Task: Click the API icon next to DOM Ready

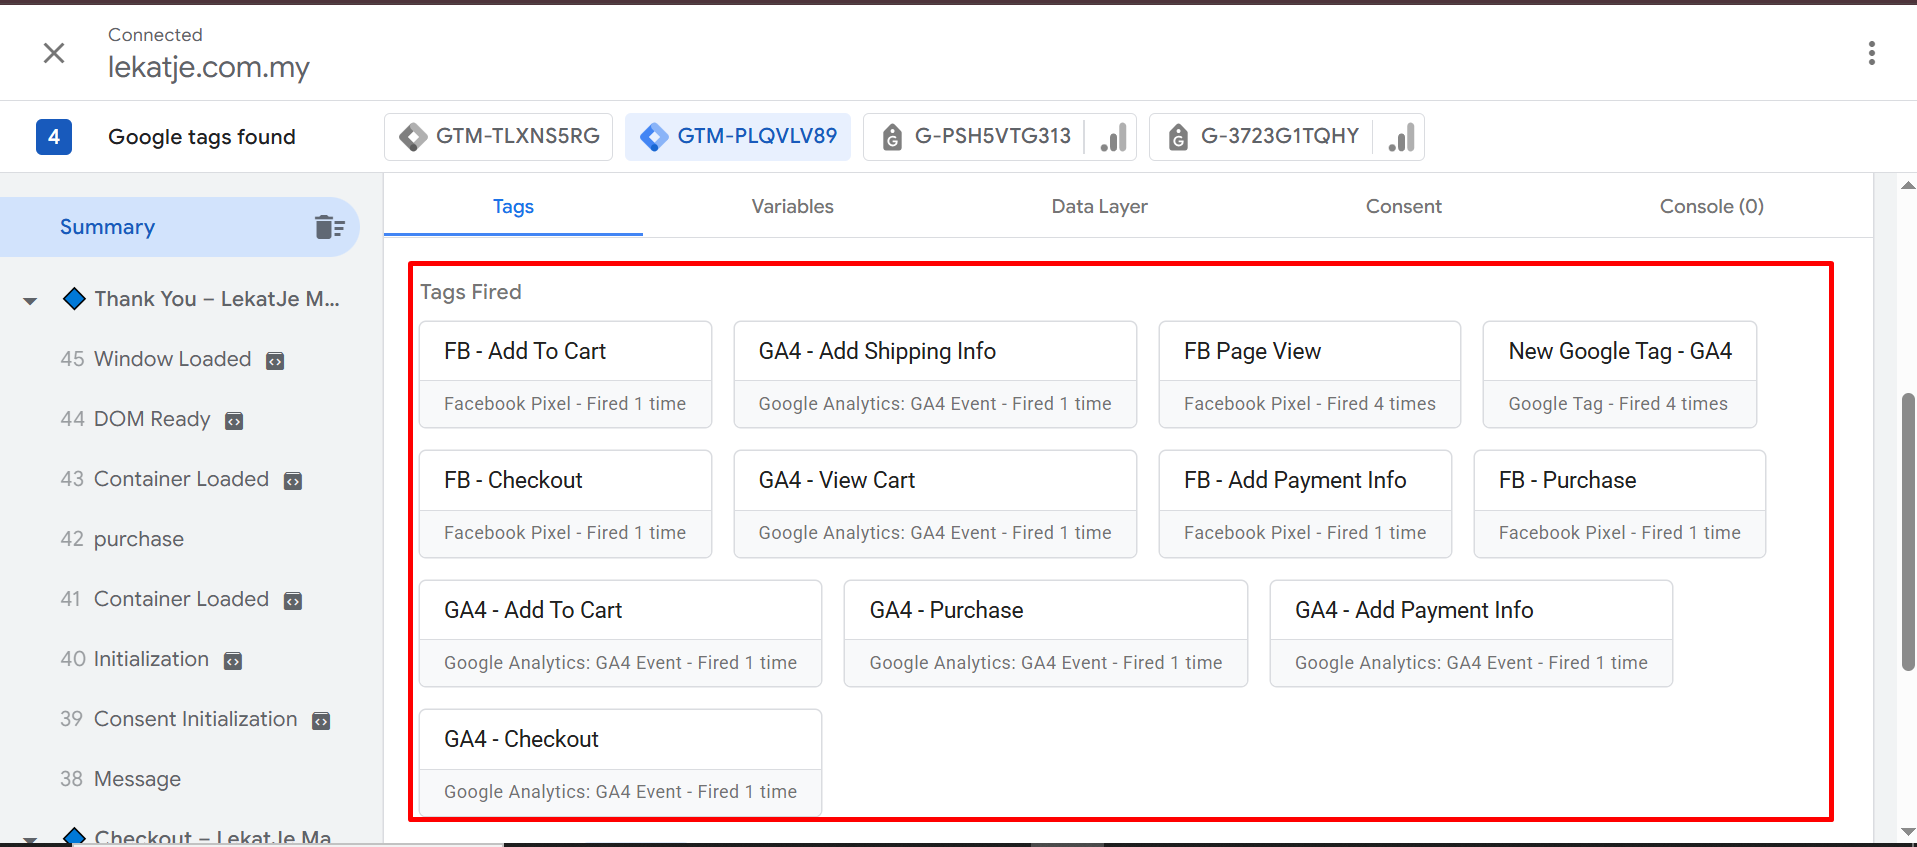Action: tap(234, 421)
